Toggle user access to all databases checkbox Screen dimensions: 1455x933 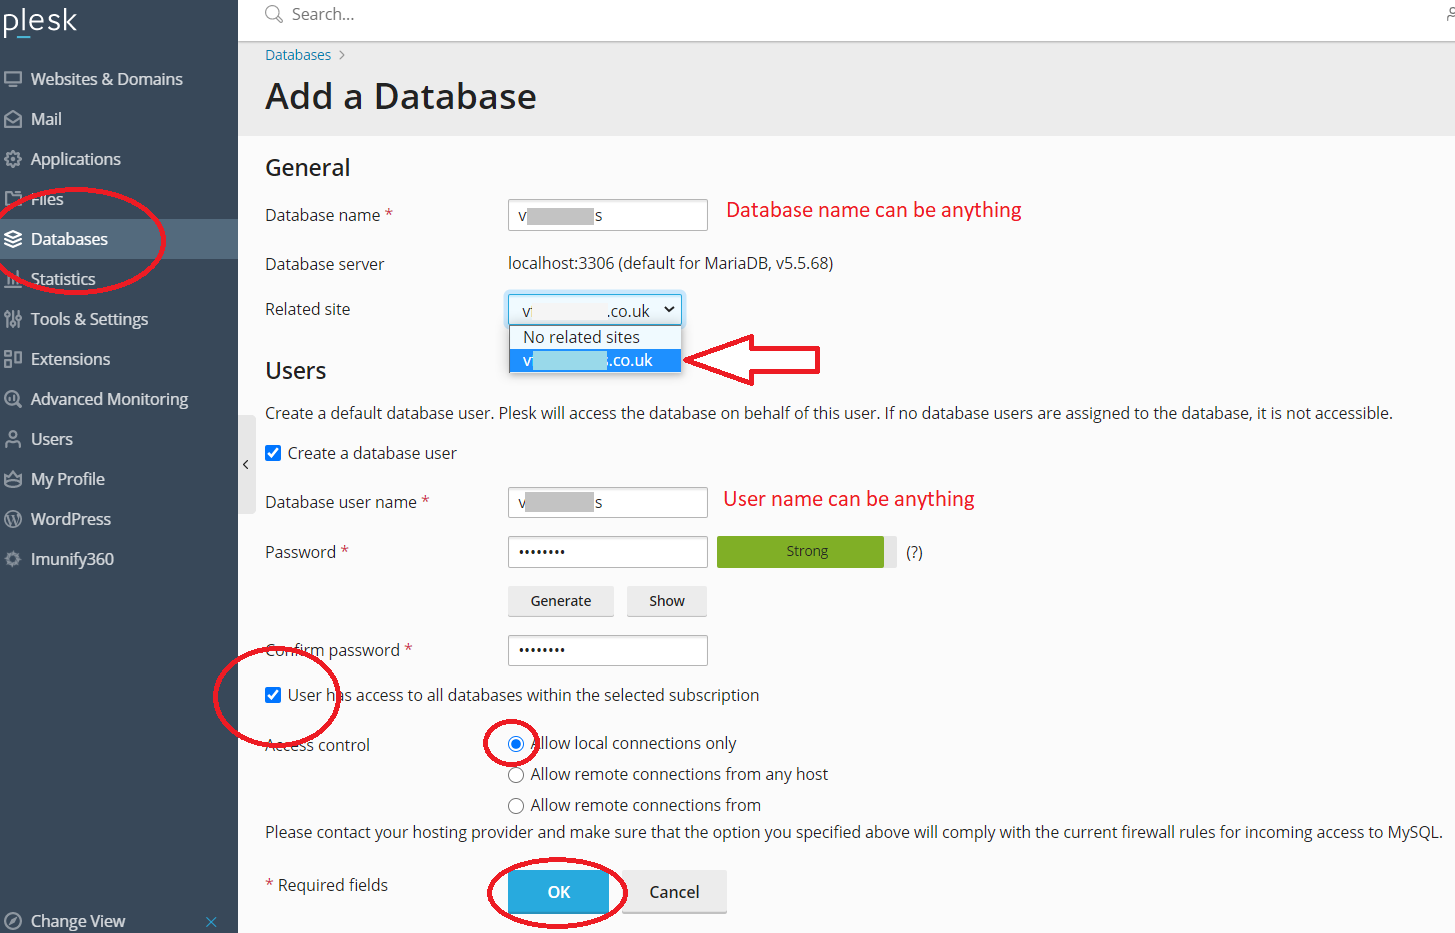273,694
